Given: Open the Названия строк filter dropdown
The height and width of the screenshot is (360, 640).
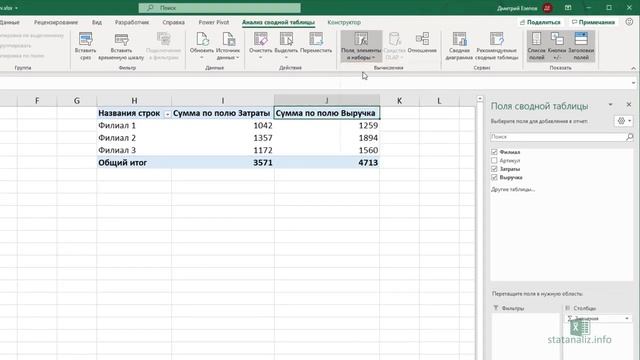Looking at the screenshot, I should (x=167, y=114).
